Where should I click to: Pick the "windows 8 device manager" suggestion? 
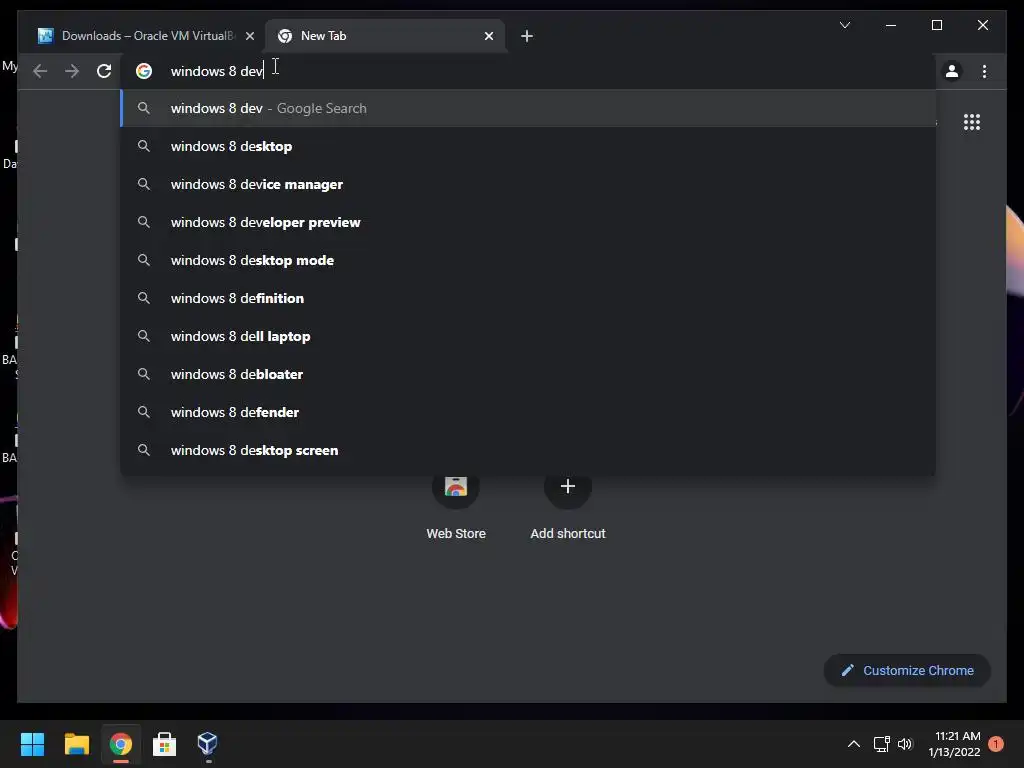click(x=528, y=184)
